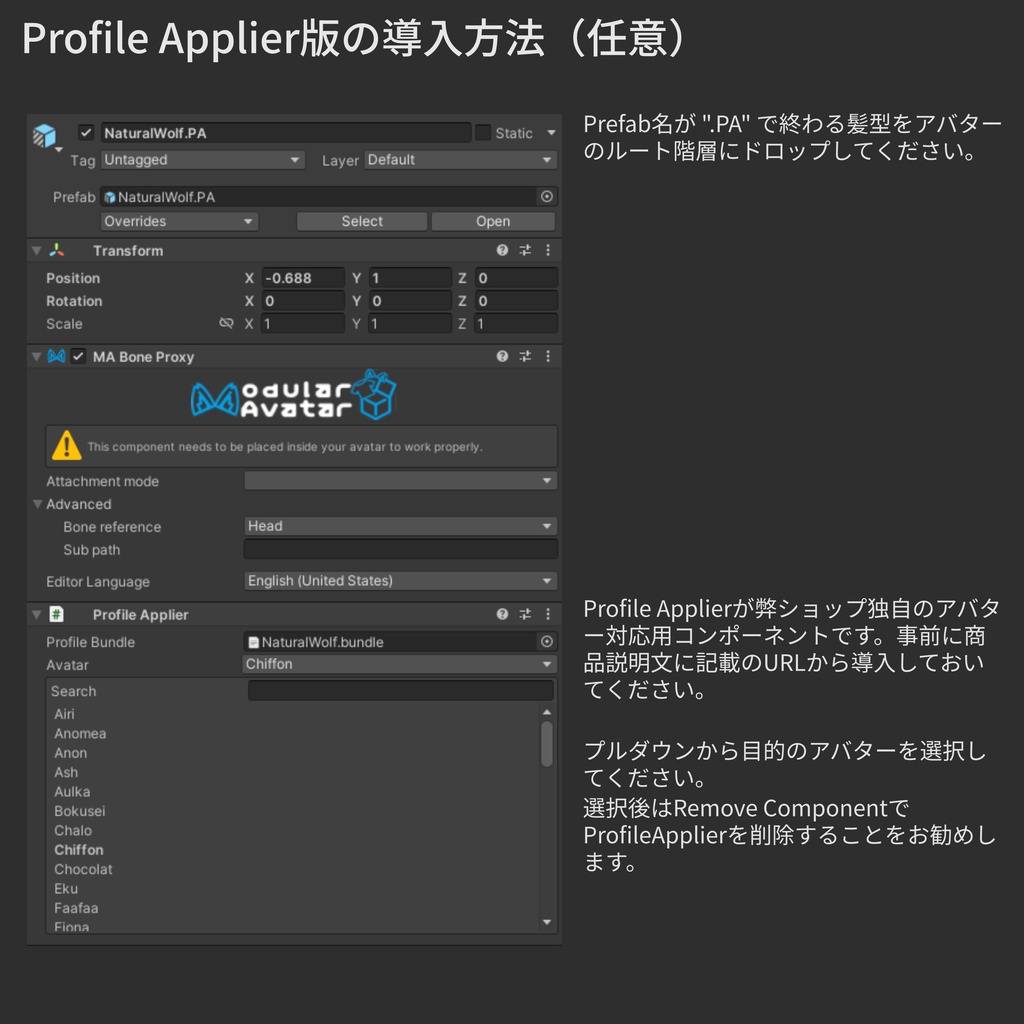Open the Layer dropdown showing Default

[460, 160]
